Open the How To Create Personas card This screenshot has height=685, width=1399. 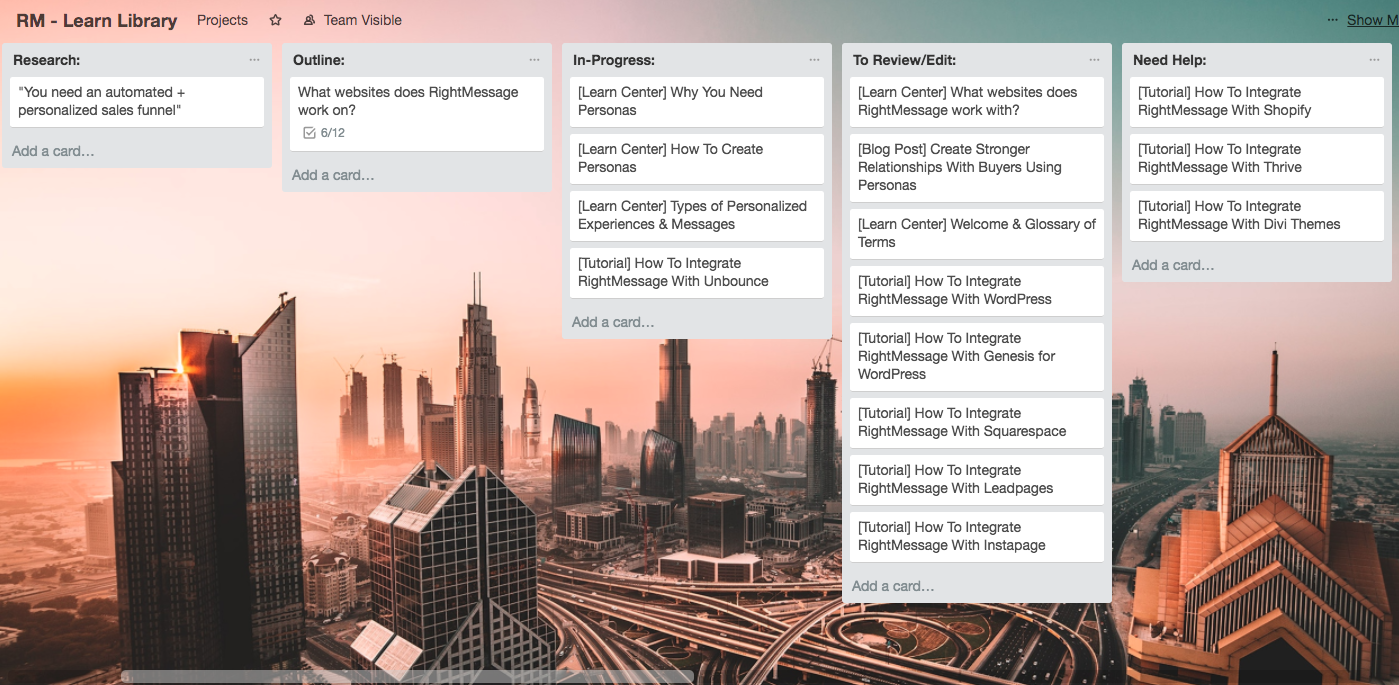697,159
